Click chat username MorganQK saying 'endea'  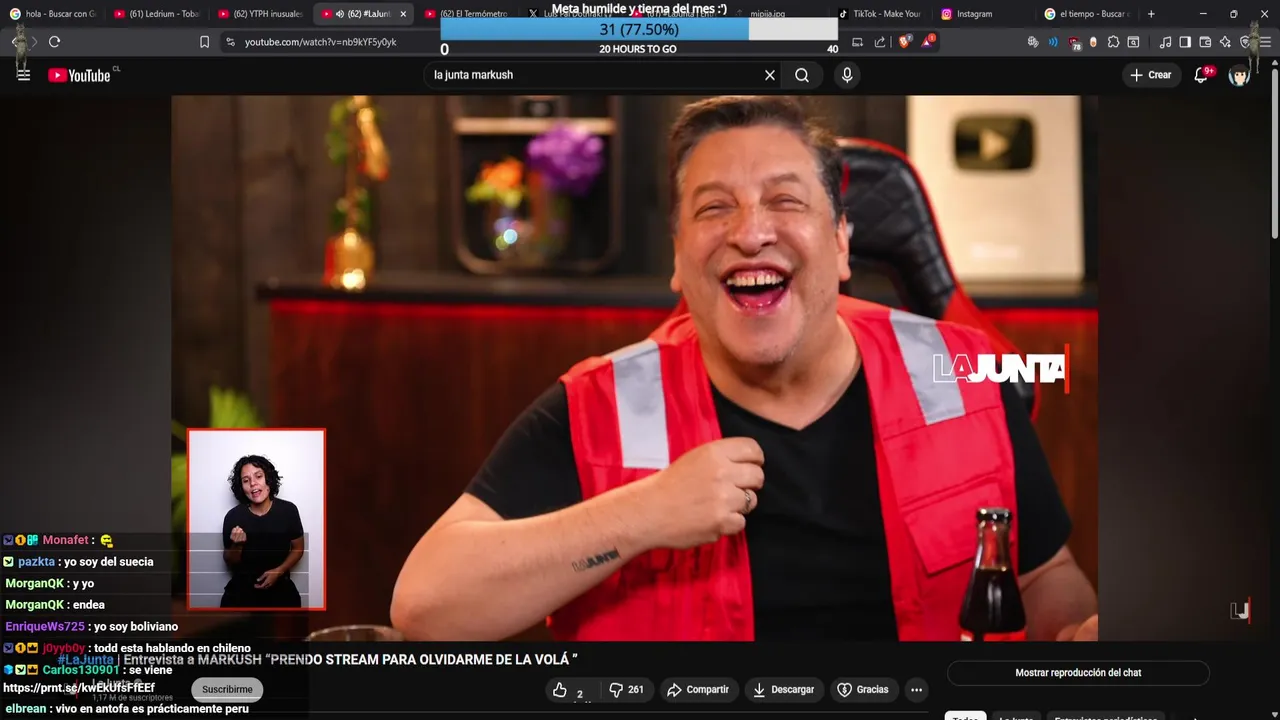point(35,605)
